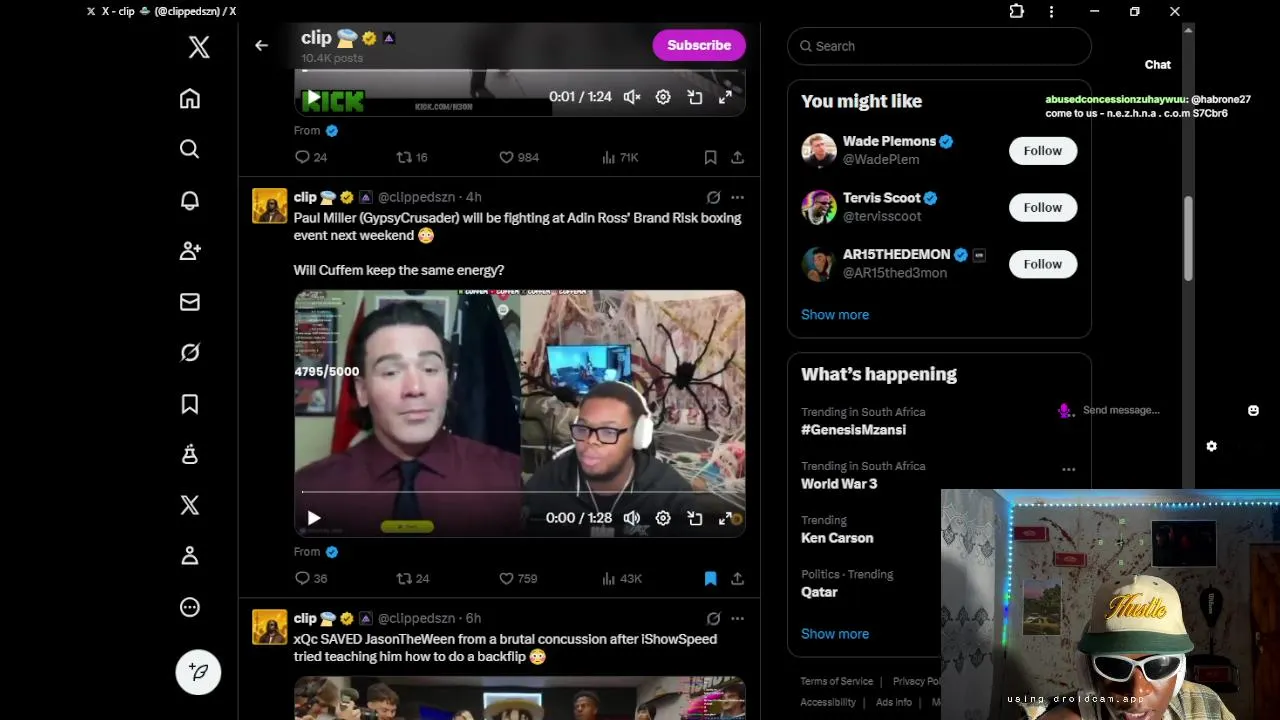Reply to Paul Miller boxing post
This screenshot has width=1280, height=720.
coord(311,578)
